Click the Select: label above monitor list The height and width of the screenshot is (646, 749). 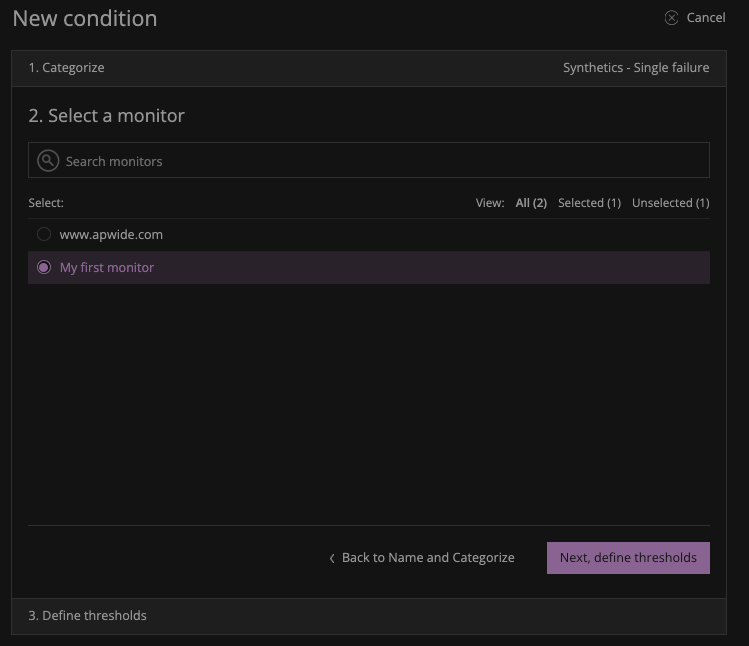(x=46, y=203)
